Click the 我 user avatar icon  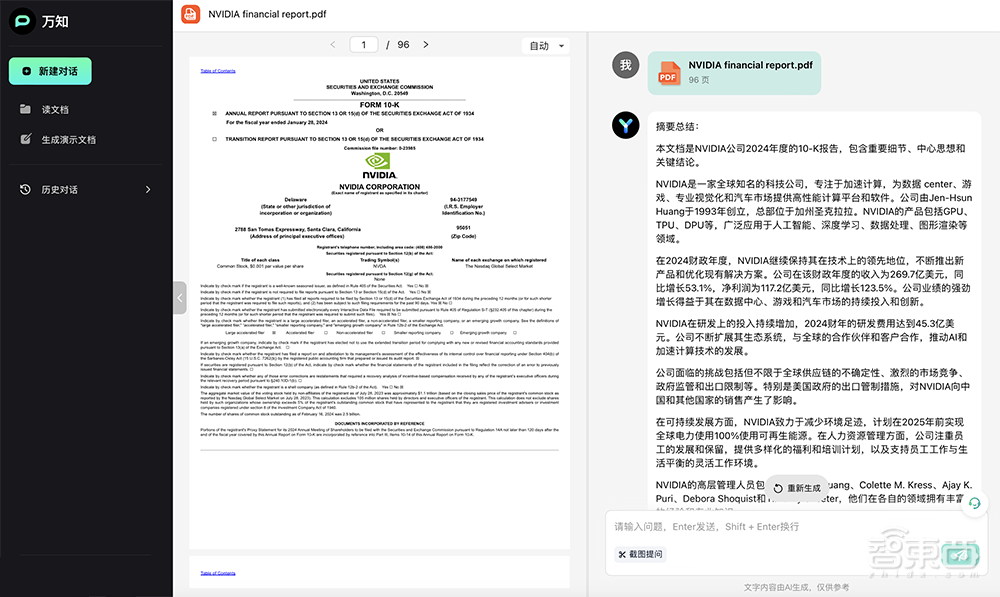[x=624, y=64]
